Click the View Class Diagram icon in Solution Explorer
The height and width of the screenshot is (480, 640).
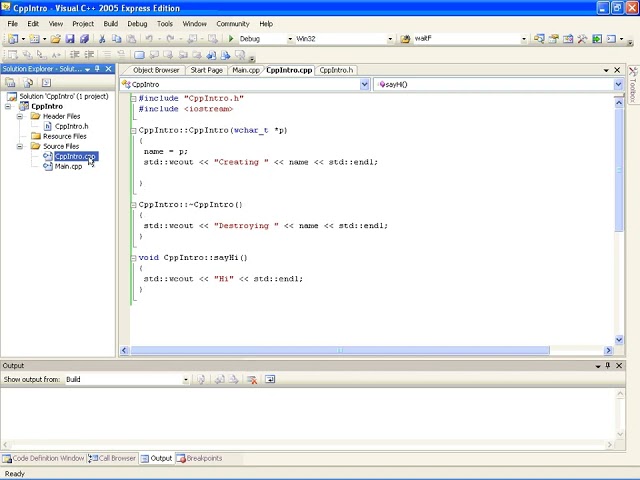coord(46,83)
